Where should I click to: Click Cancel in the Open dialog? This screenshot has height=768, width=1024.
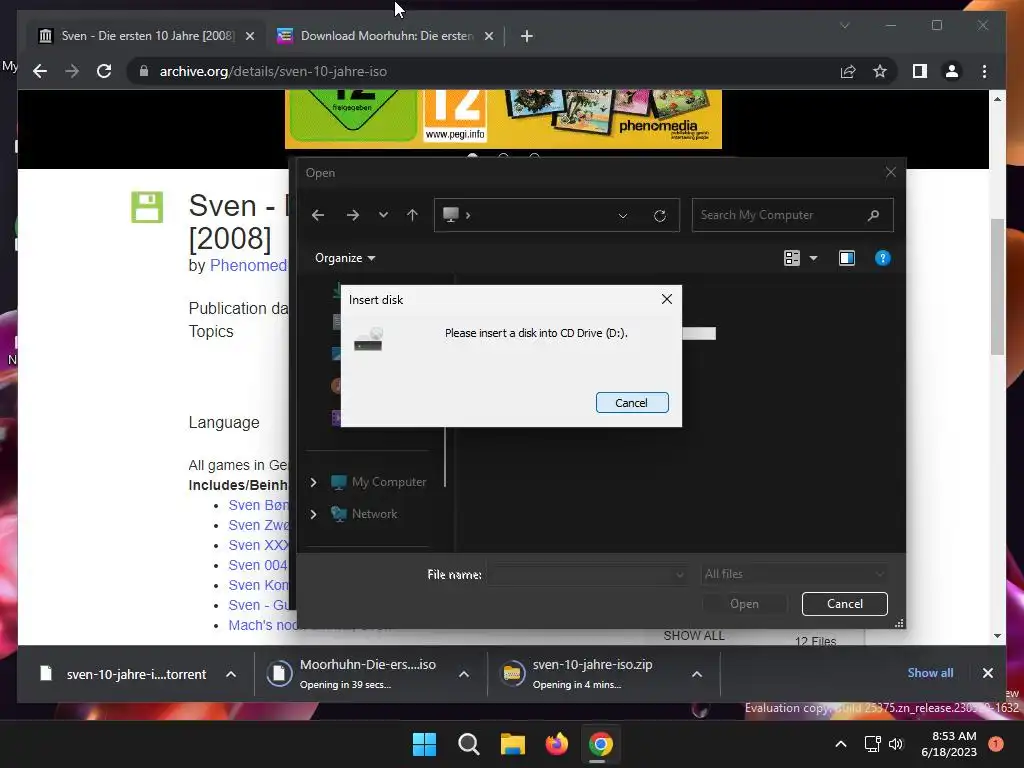844,603
